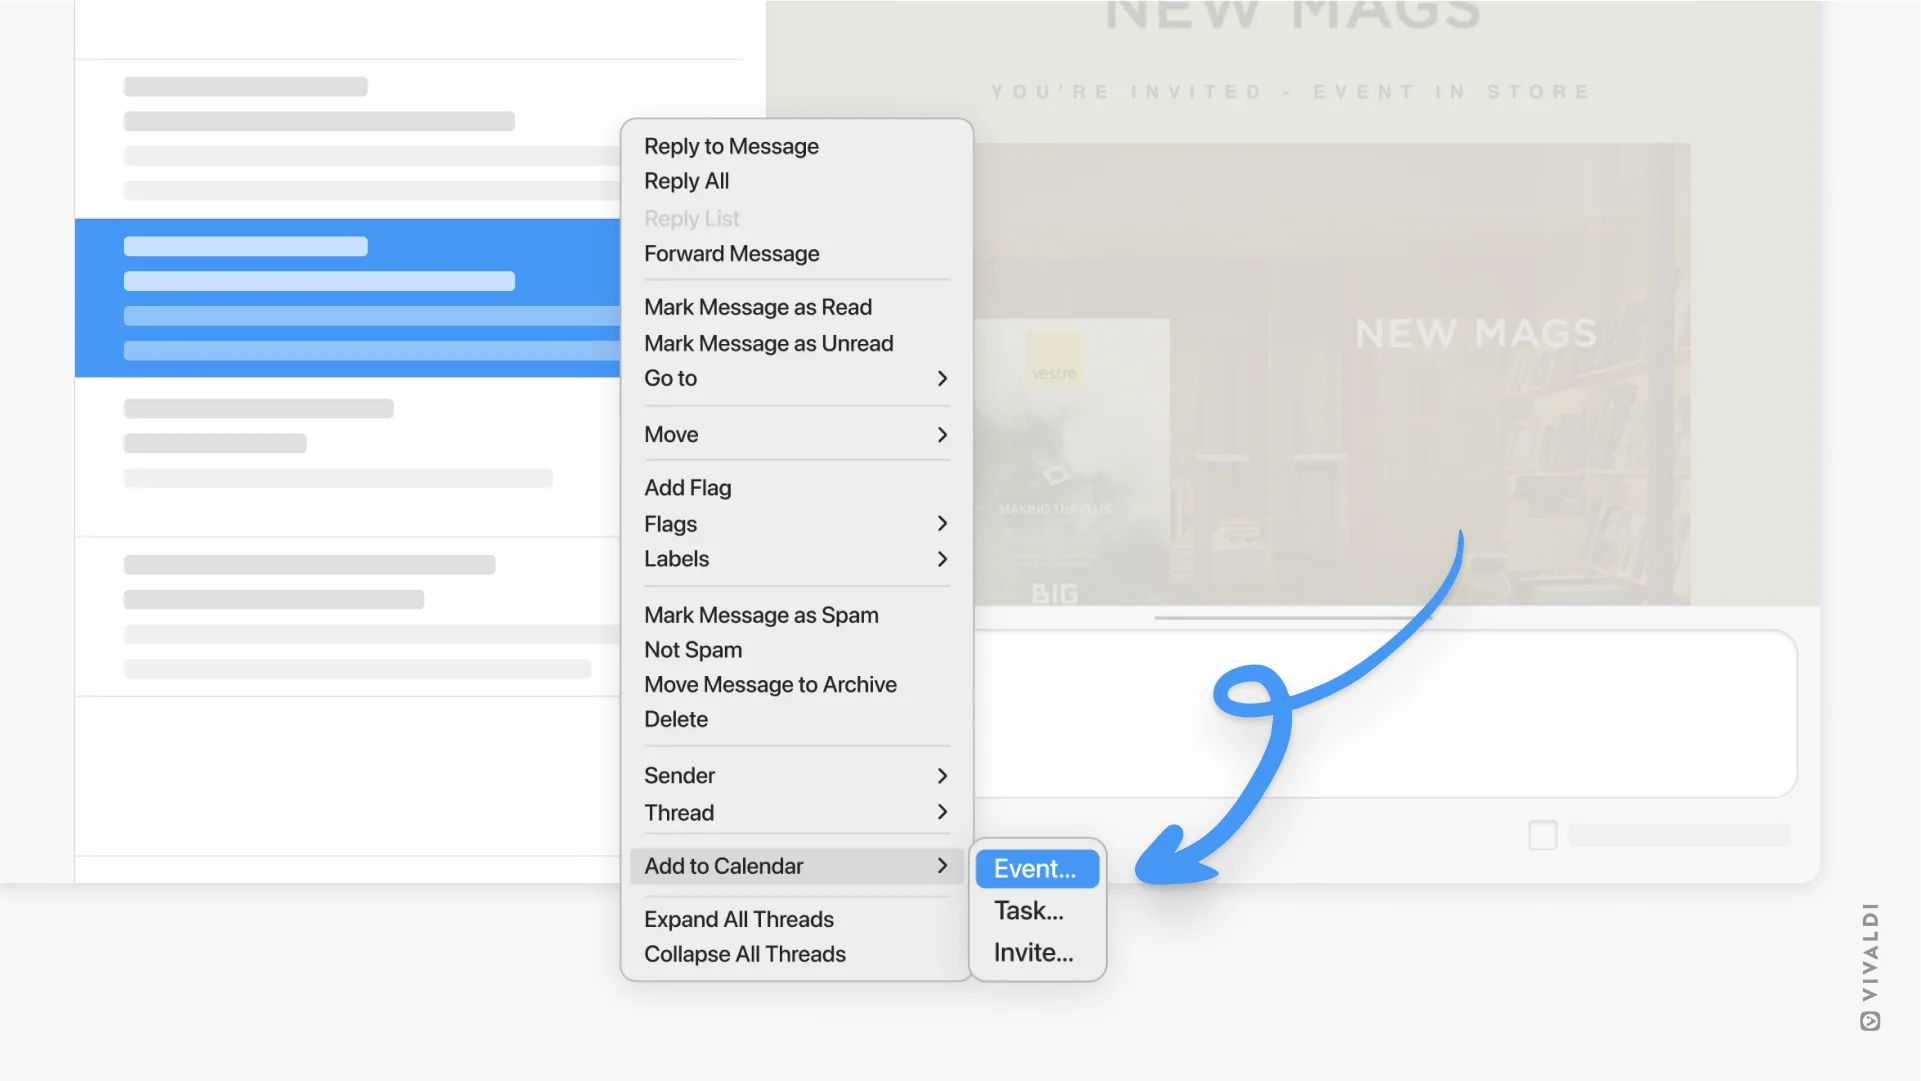The image size is (1921, 1081).
Task: Mark Message as Unread
Action: pos(768,343)
